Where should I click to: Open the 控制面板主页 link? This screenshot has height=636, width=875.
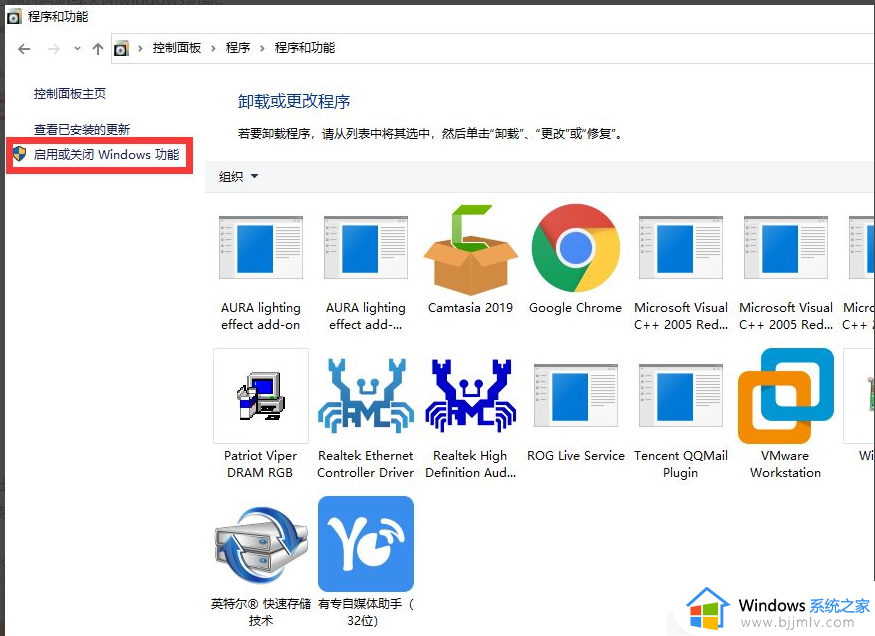[70, 94]
